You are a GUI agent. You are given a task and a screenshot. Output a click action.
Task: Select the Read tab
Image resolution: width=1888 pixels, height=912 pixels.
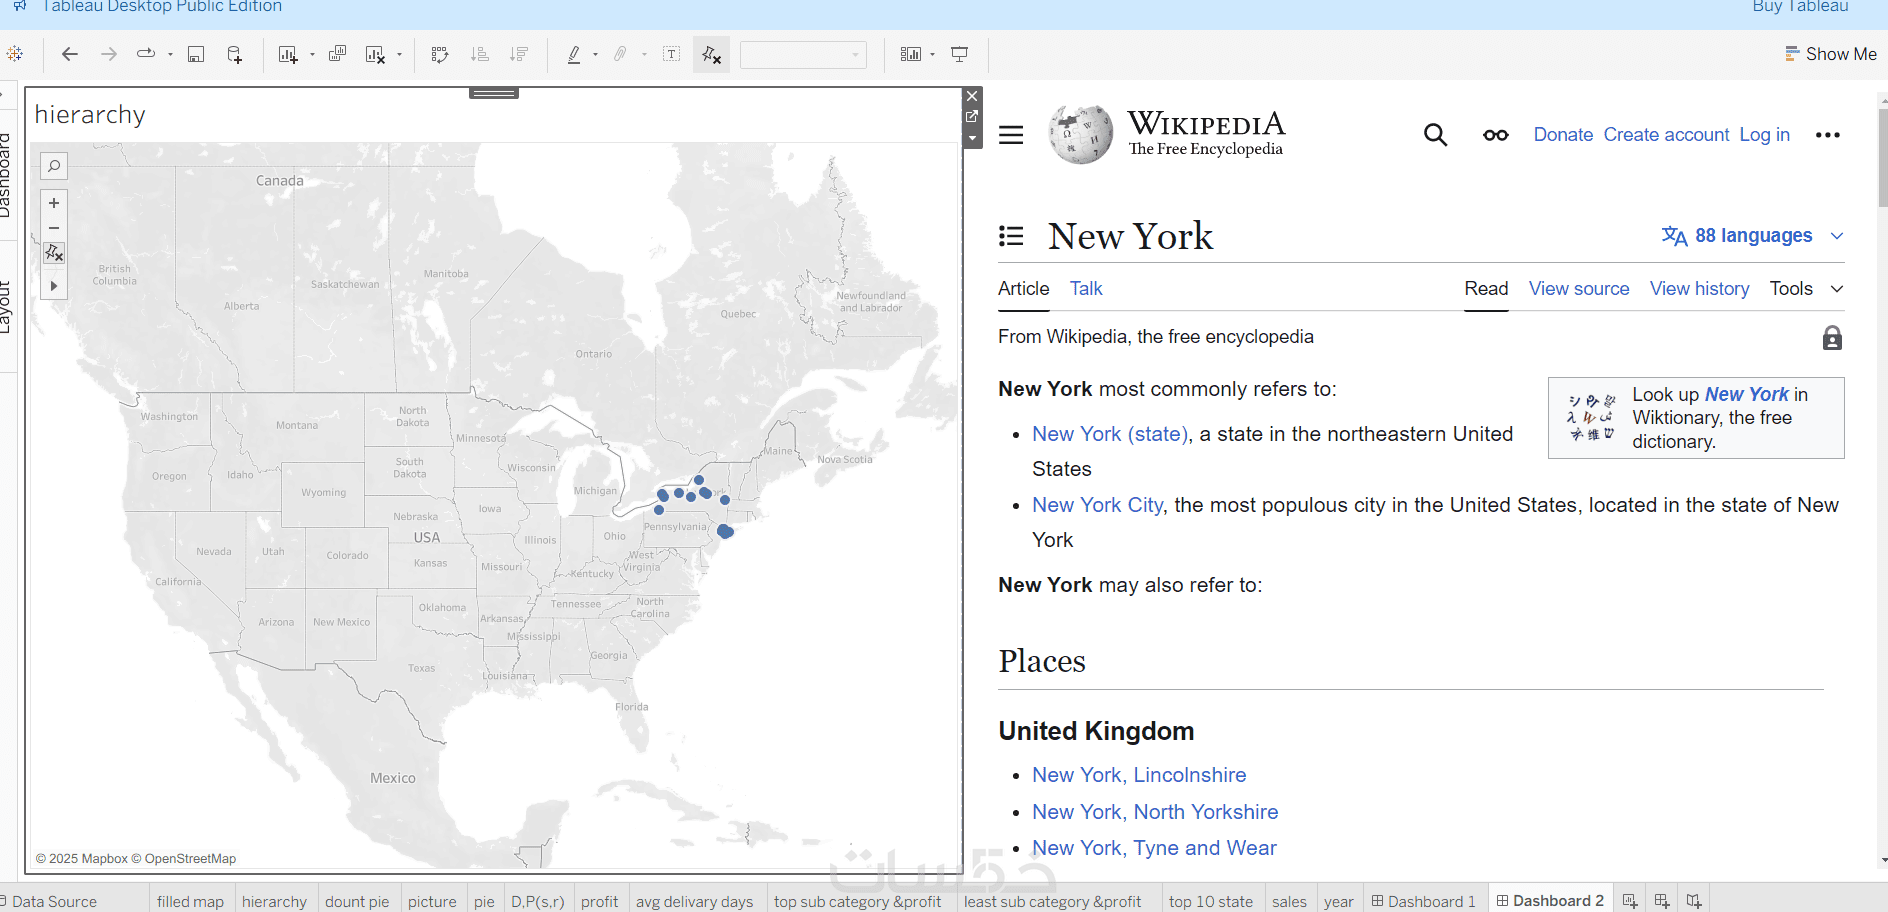1486,289
